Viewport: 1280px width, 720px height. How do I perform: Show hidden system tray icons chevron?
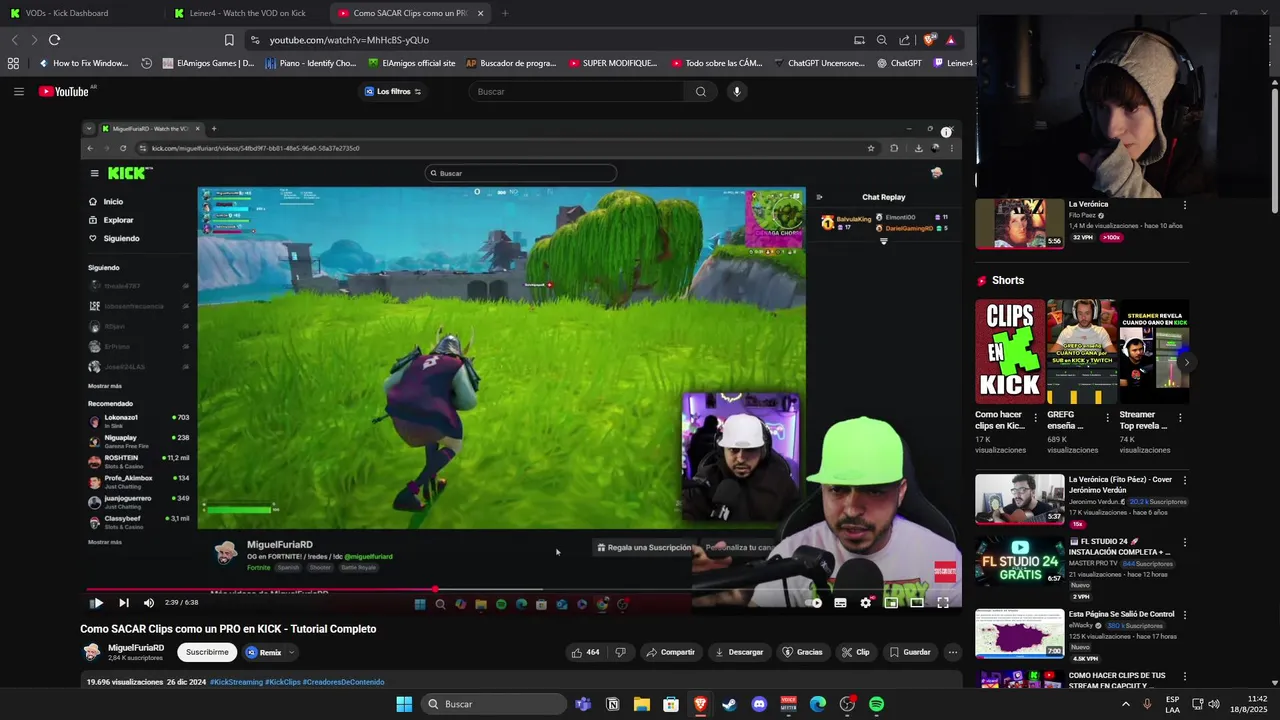[x=1126, y=704]
